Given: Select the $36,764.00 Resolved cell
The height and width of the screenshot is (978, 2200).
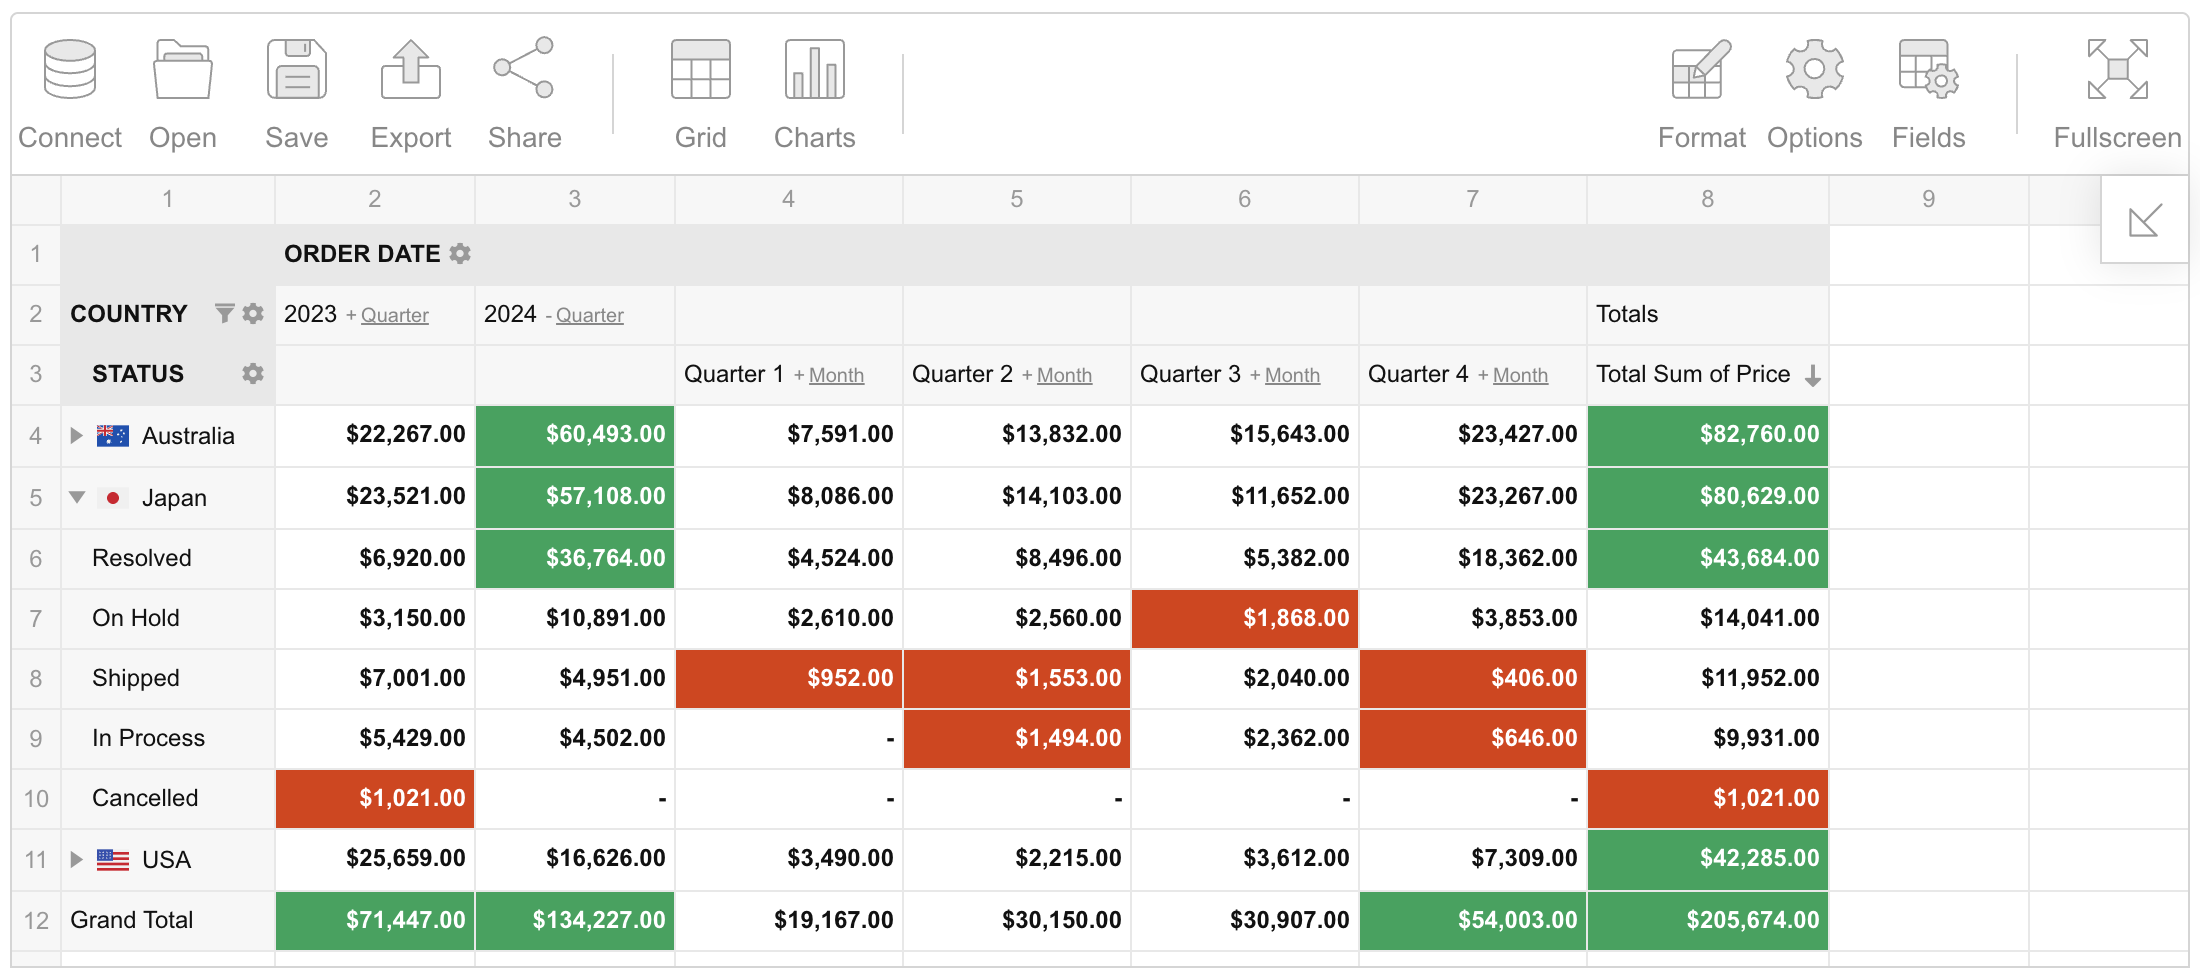Looking at the screenshot, I should (575, 558).
